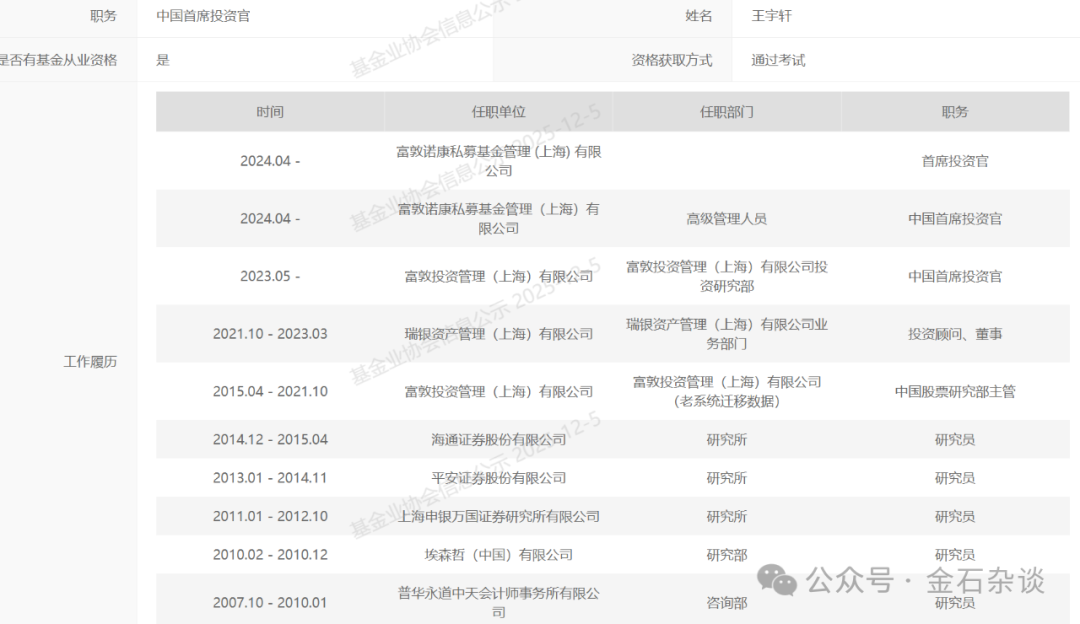The height and width of the screenshot is (624, 1080).
Task: Click the 中国股票研究部主管 position cell
Action: [x=954, y=392]
